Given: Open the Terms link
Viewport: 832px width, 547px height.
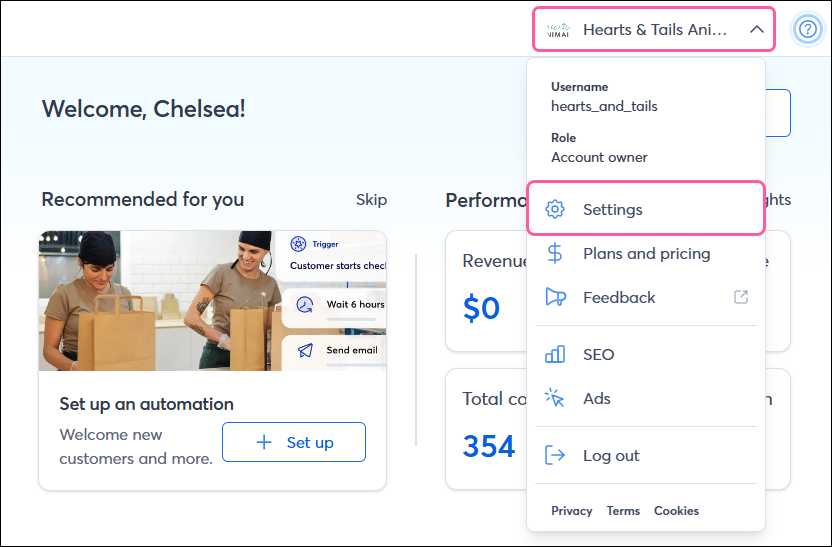Looking at the screenshot, I should point(623,510).
